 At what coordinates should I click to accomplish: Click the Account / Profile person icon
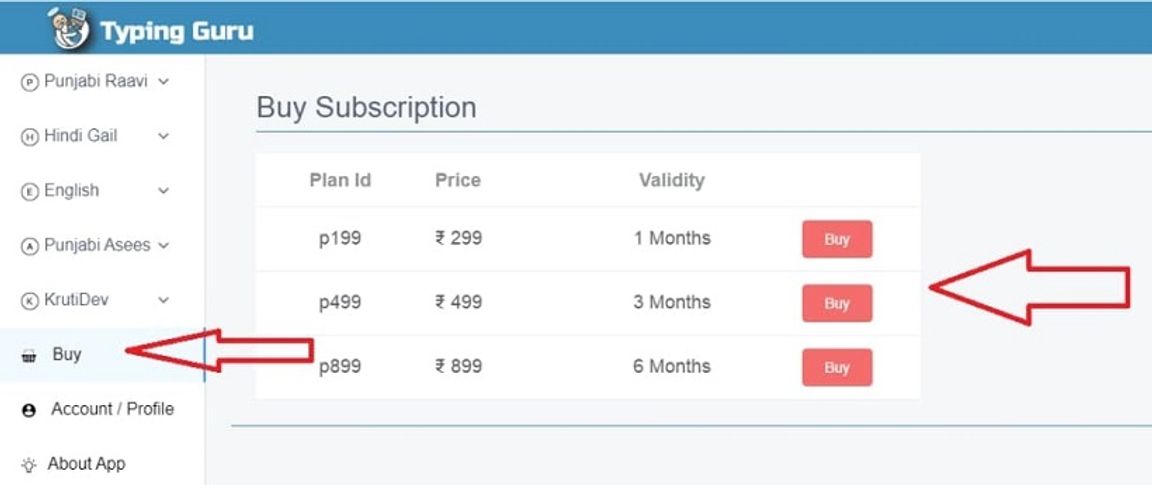coord(29,410)
